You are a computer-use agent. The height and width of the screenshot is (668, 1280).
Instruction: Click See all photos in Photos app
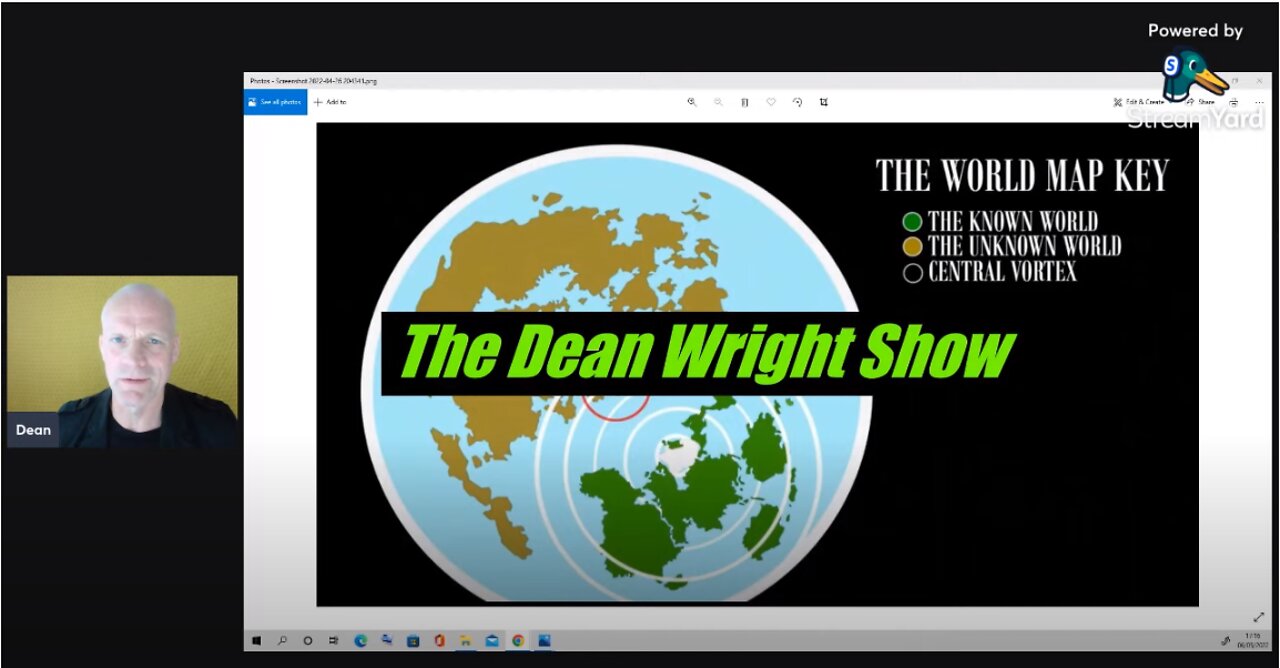(275, 102)
